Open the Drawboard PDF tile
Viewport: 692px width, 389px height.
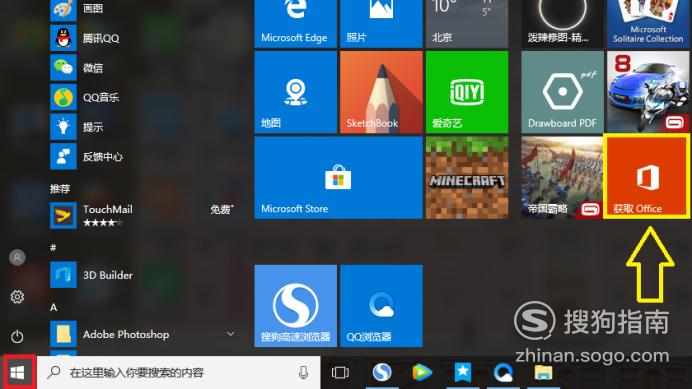pos(562,92)
